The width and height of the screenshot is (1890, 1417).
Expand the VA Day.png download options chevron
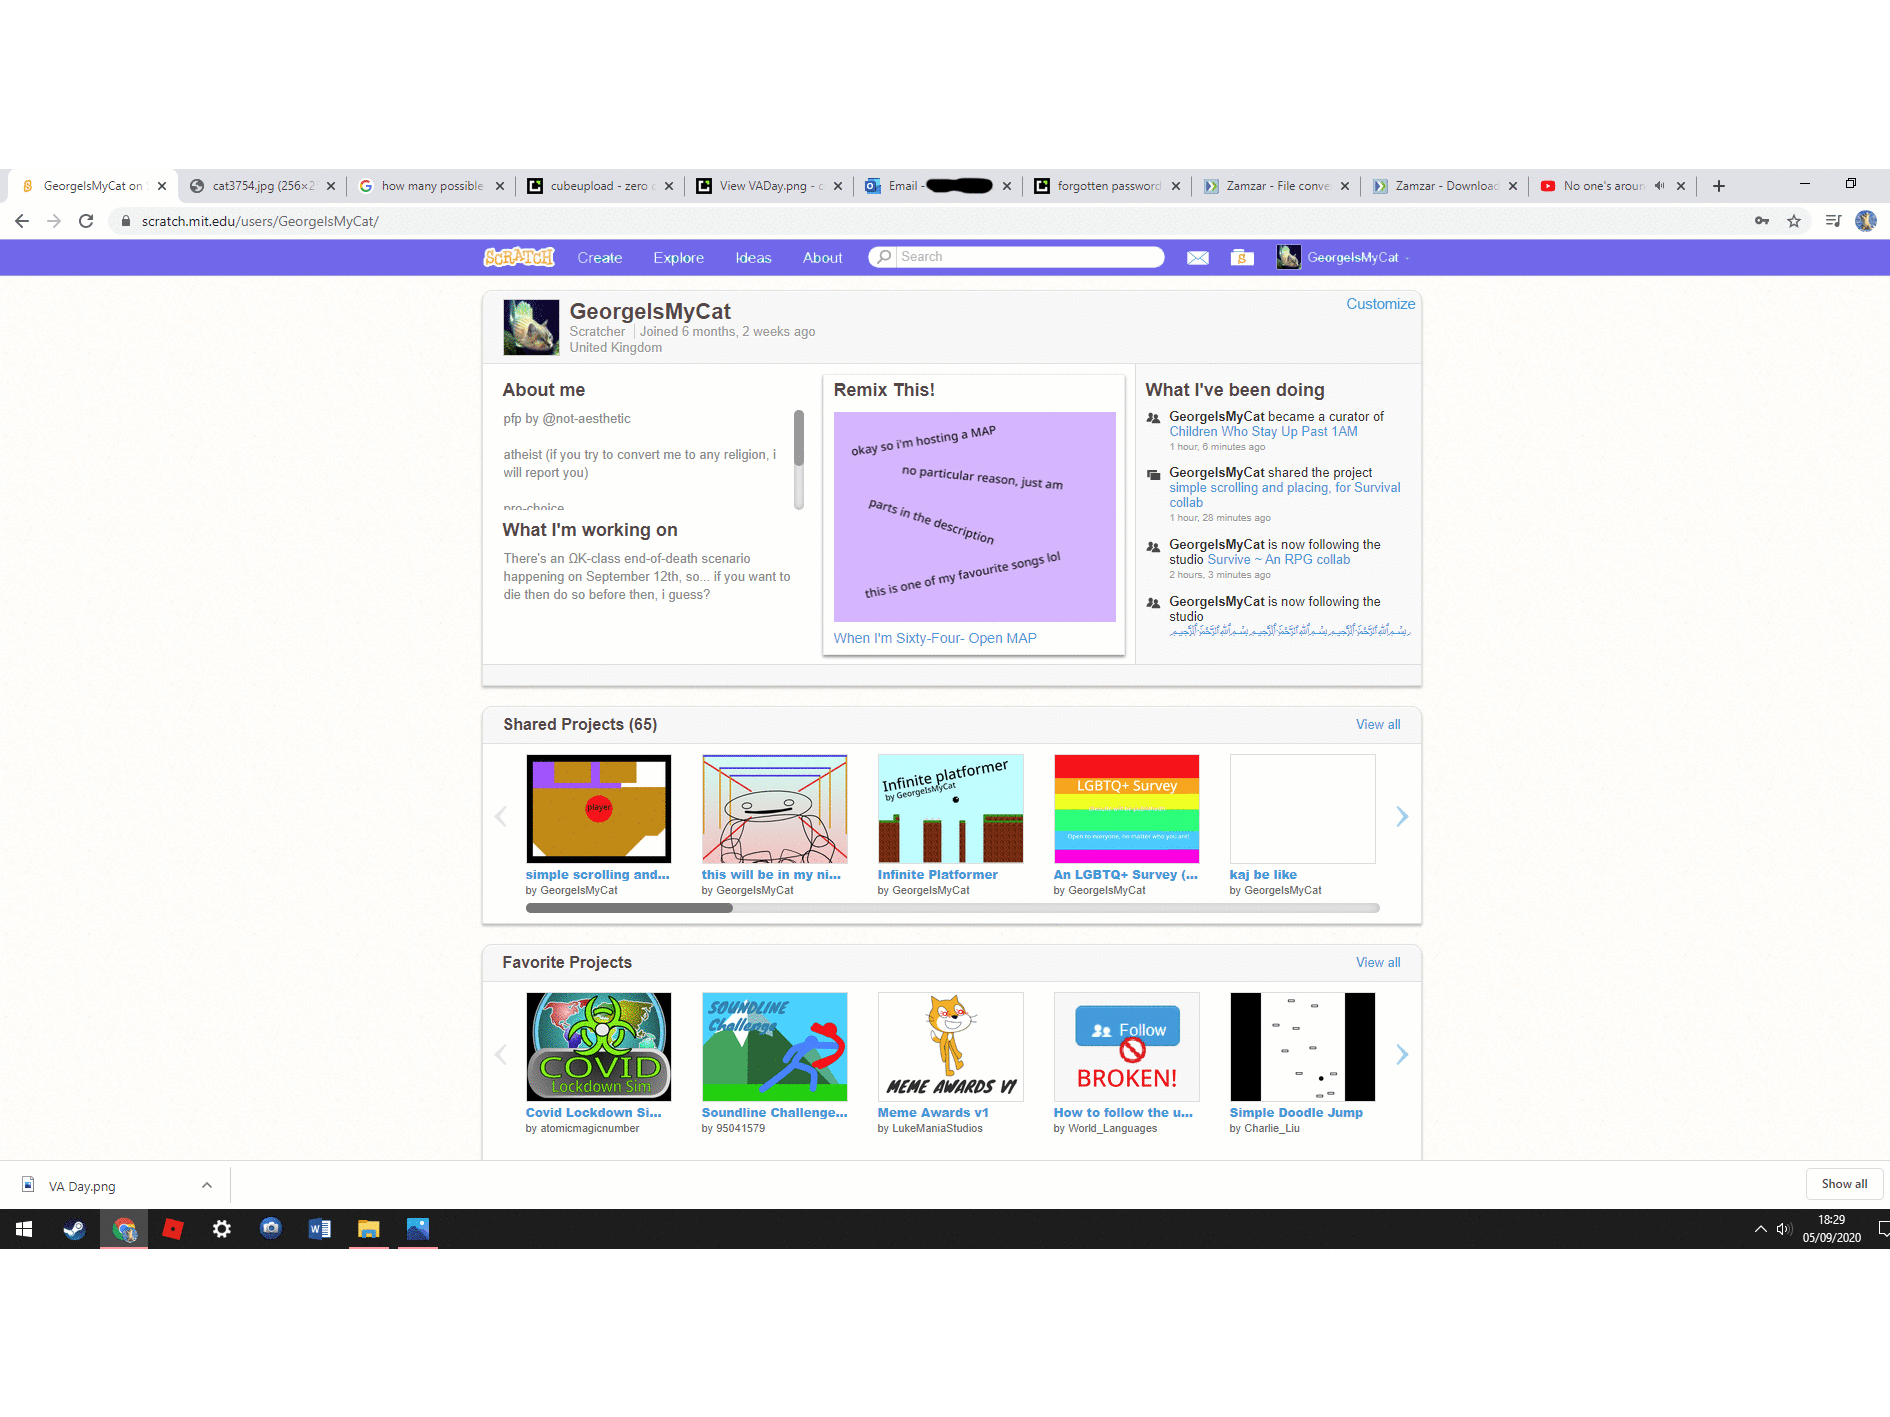click(207, 1185)
